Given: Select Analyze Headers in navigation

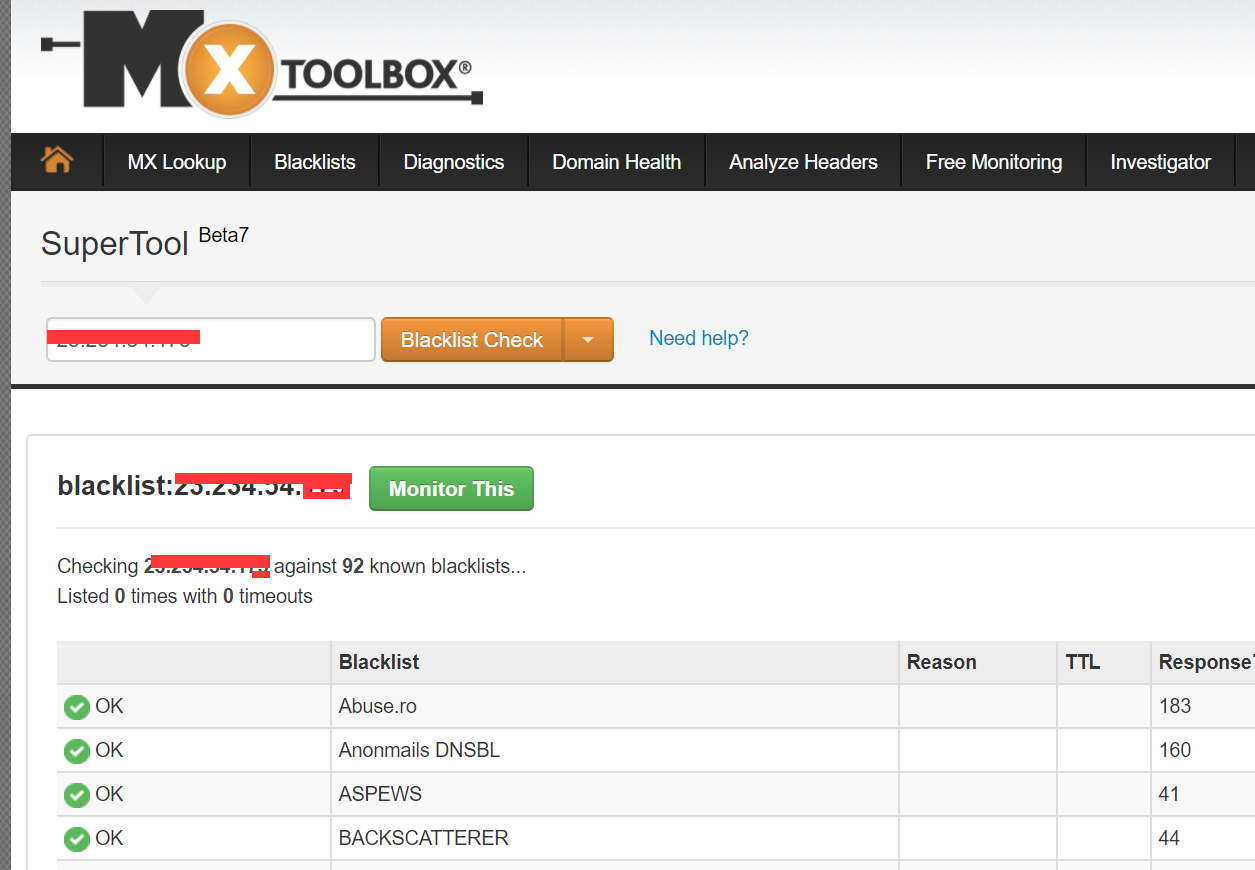Looking at the screenshot, I should click(x=803, y=162).
